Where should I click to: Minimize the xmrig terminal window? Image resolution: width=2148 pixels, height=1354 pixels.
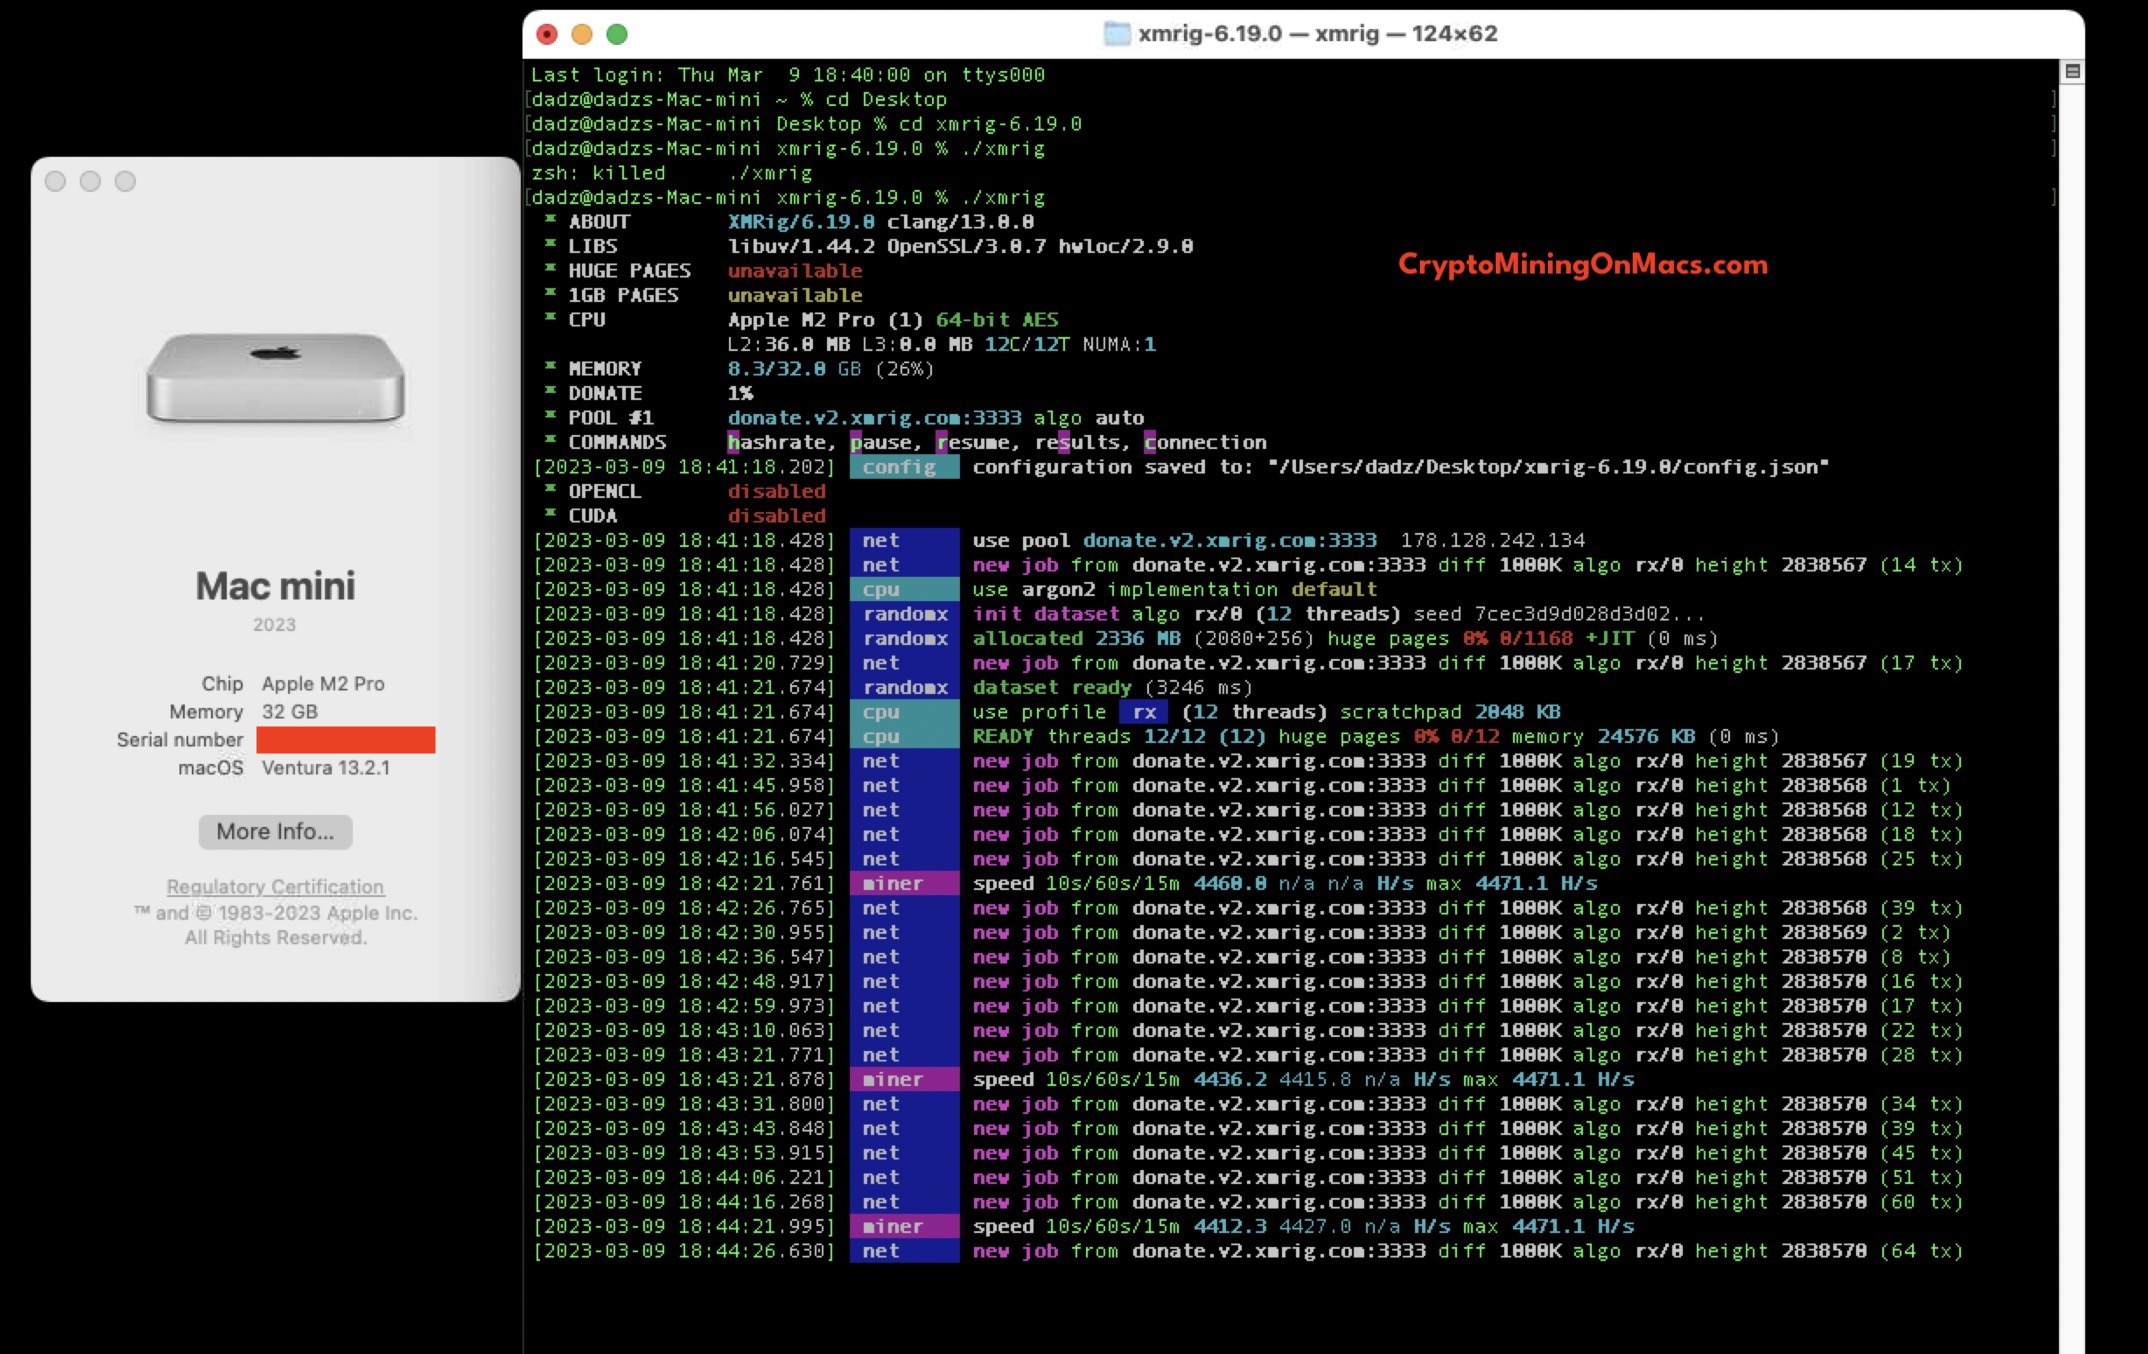pos(582,35)
